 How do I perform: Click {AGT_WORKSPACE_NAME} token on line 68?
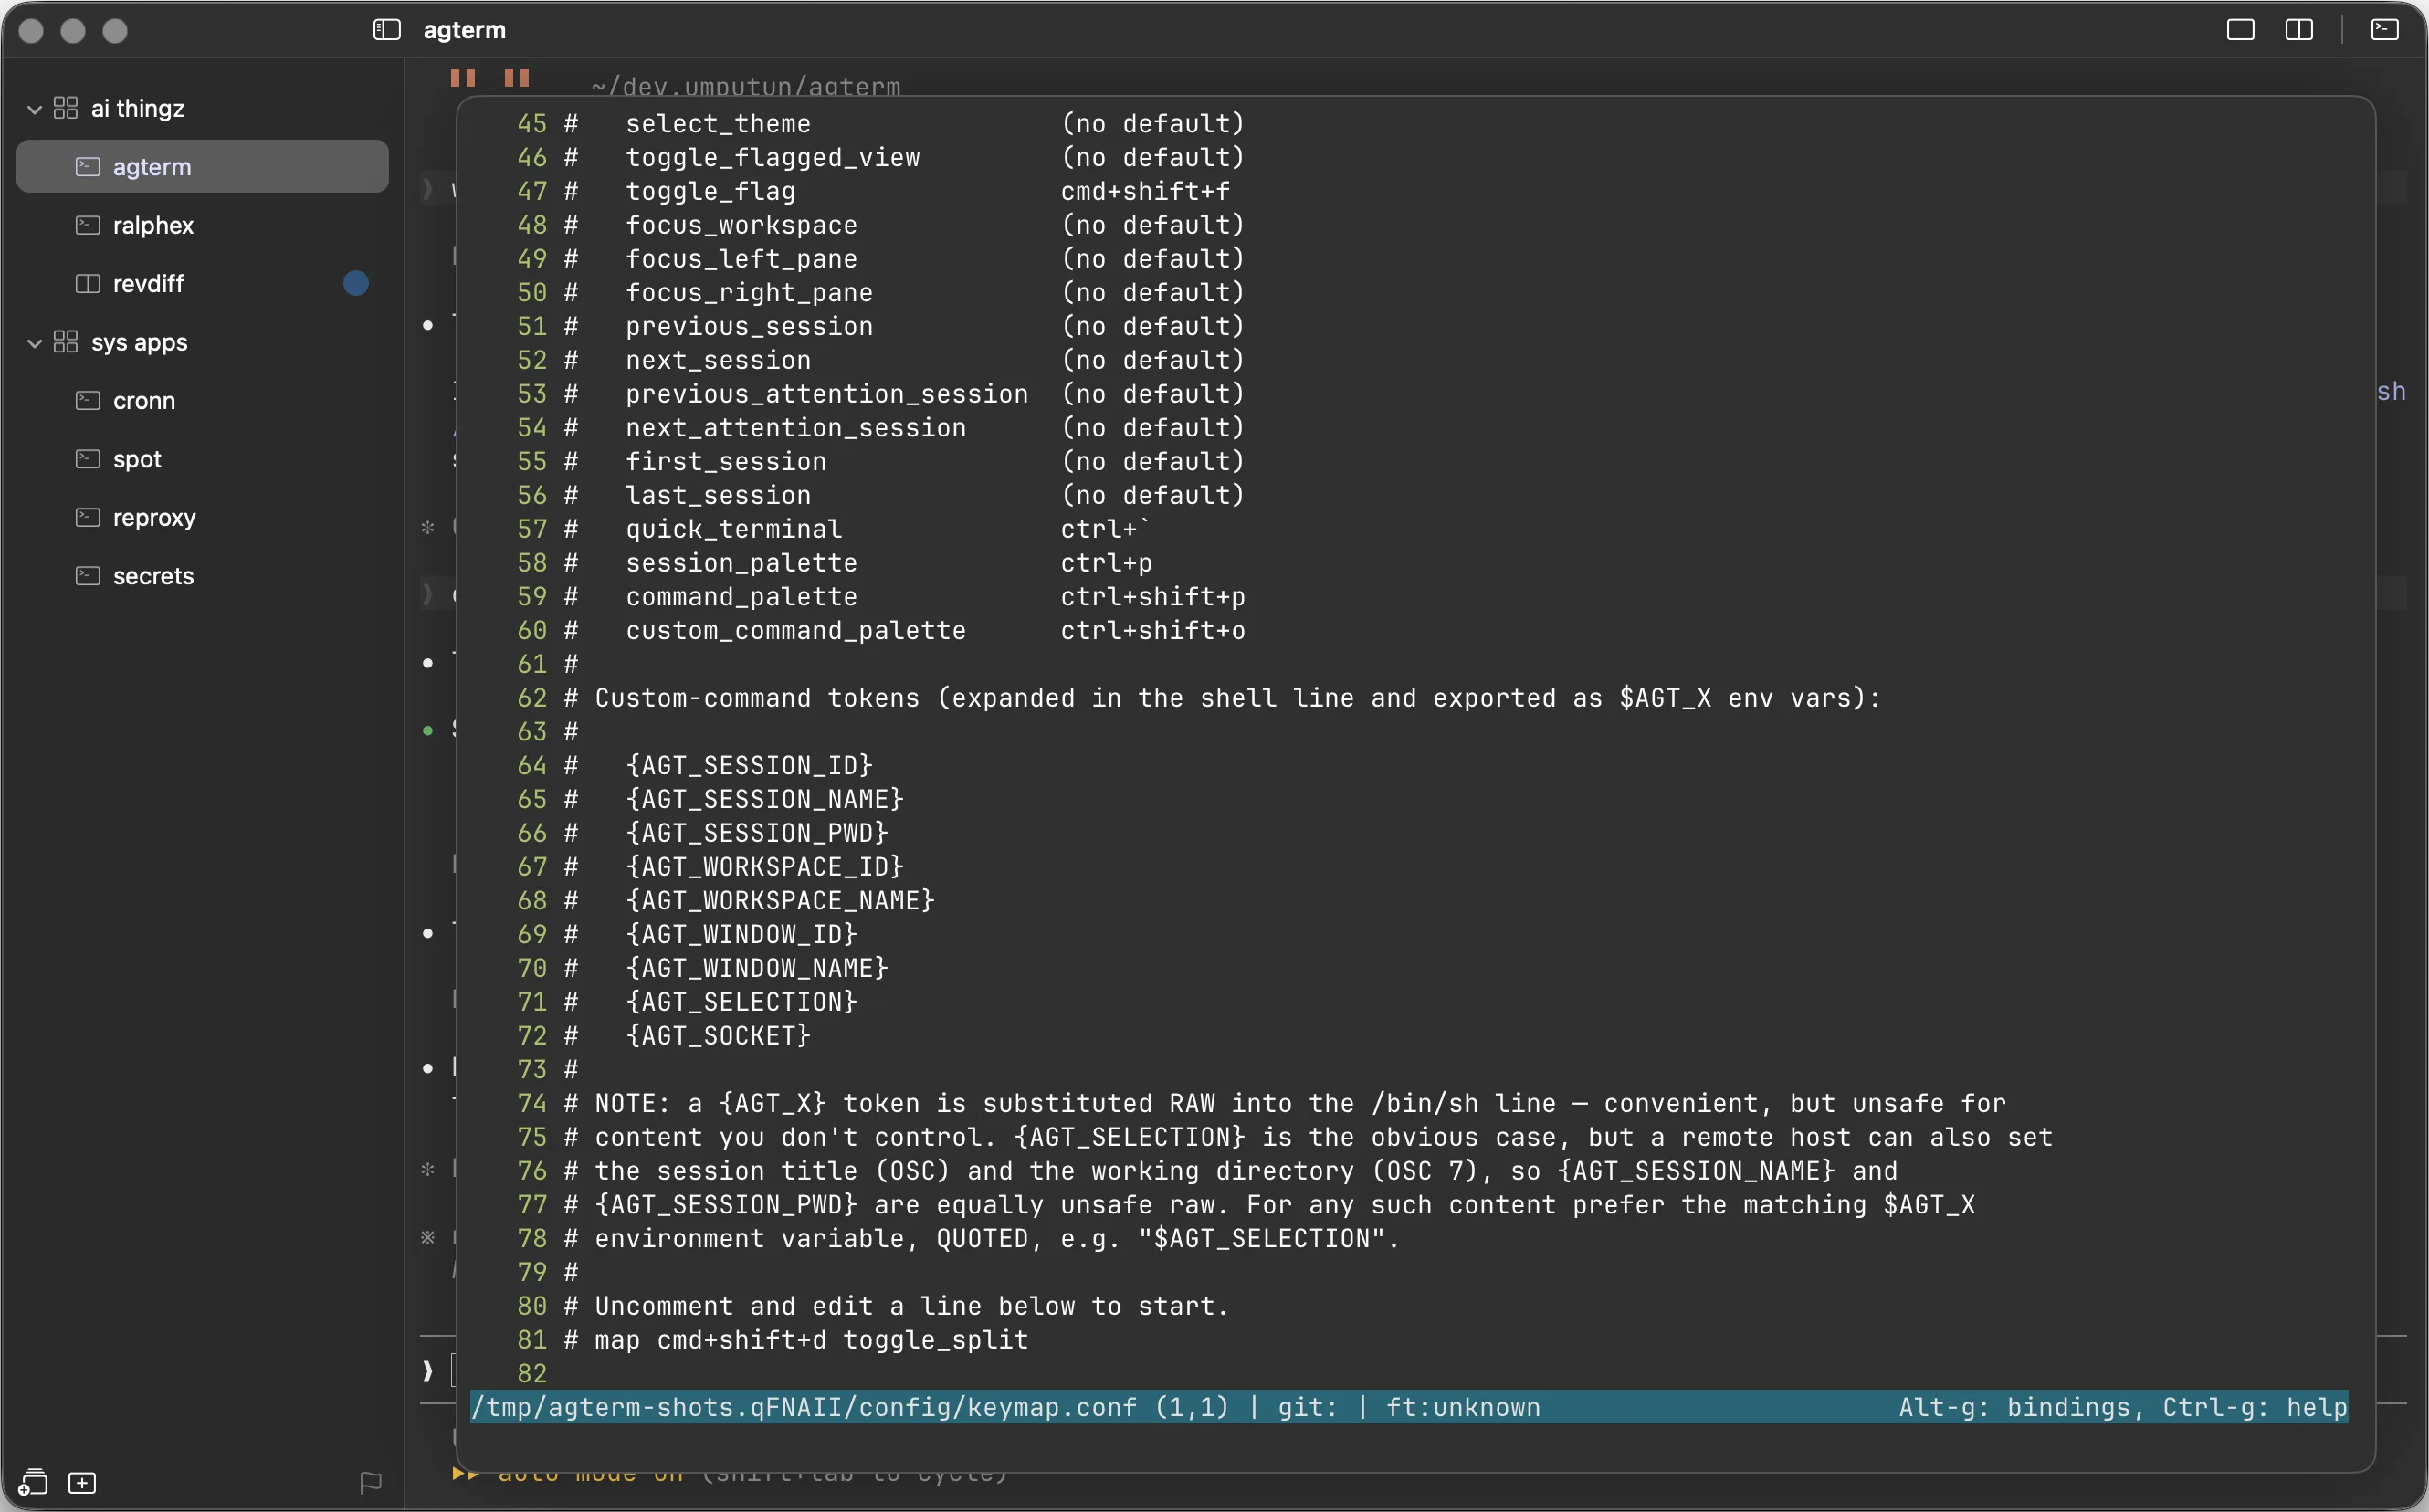click(780, 901)
